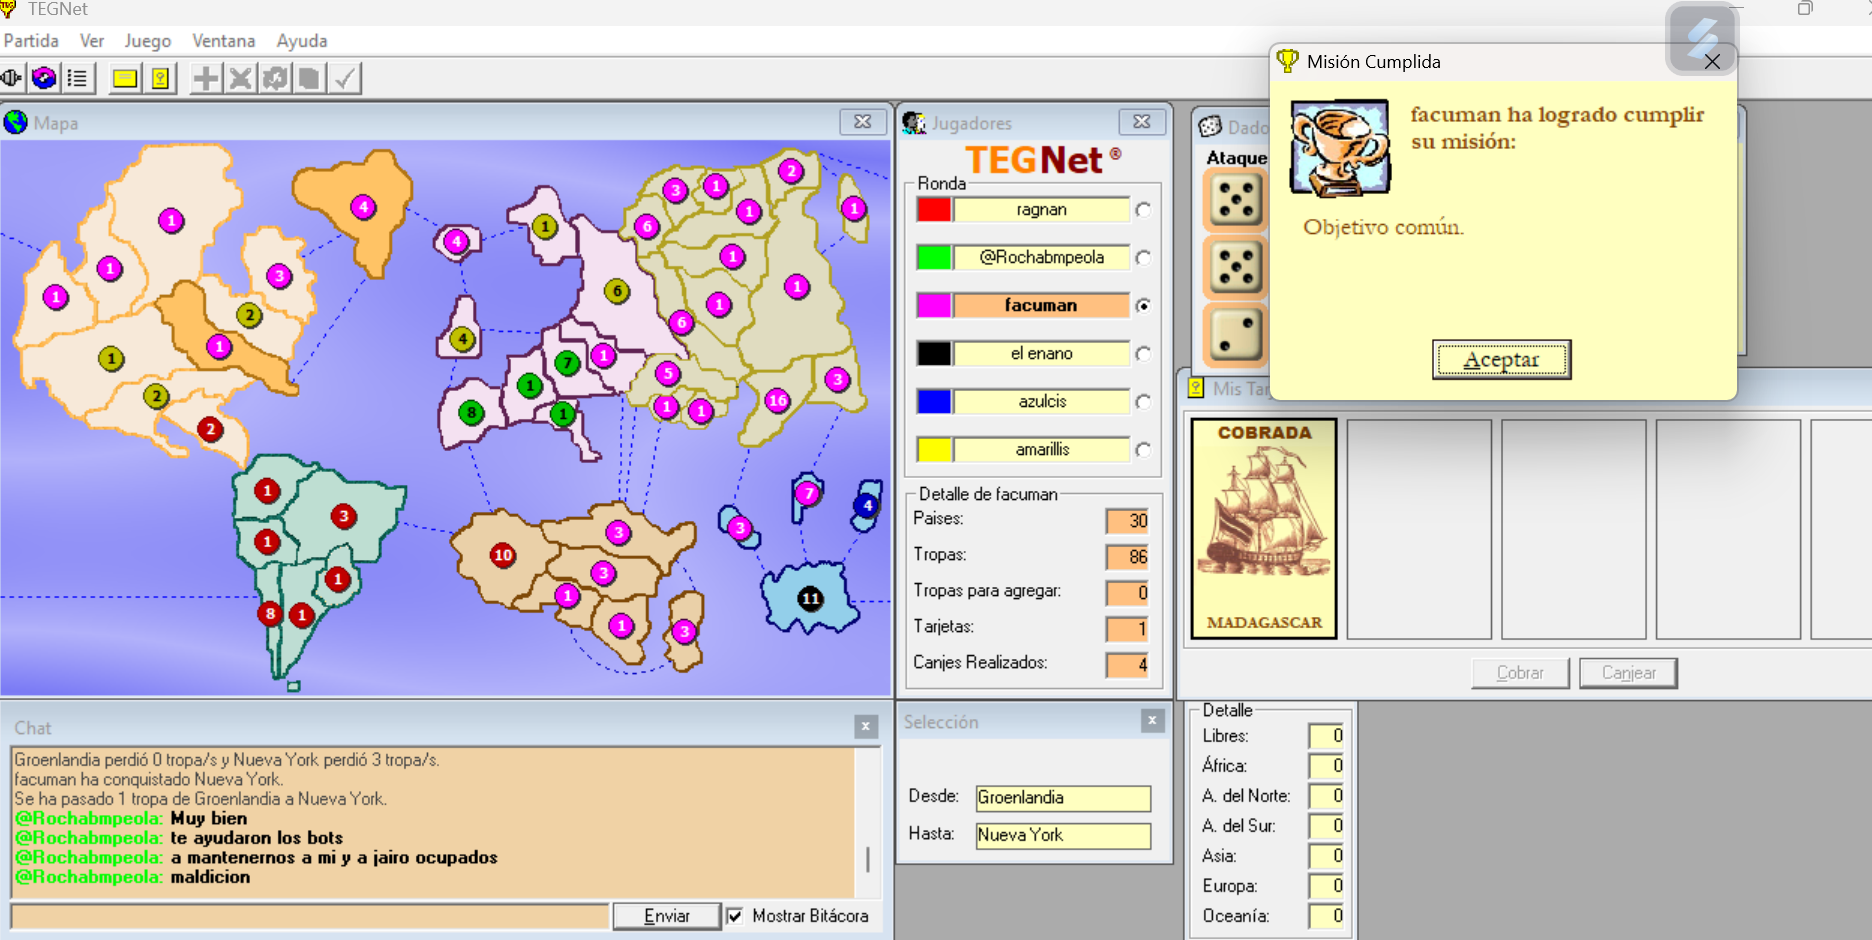
Task: Click the army marker 16 on map
Action: coord(777,400)
